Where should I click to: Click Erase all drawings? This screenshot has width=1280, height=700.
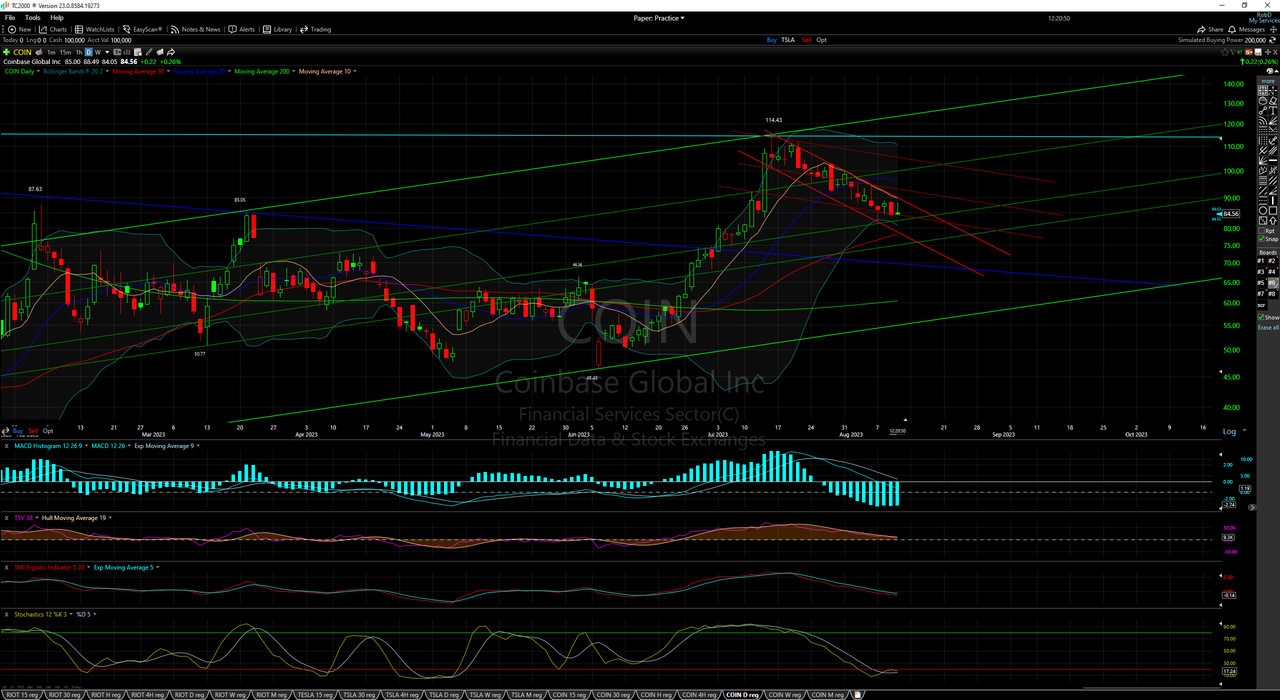1268,327
